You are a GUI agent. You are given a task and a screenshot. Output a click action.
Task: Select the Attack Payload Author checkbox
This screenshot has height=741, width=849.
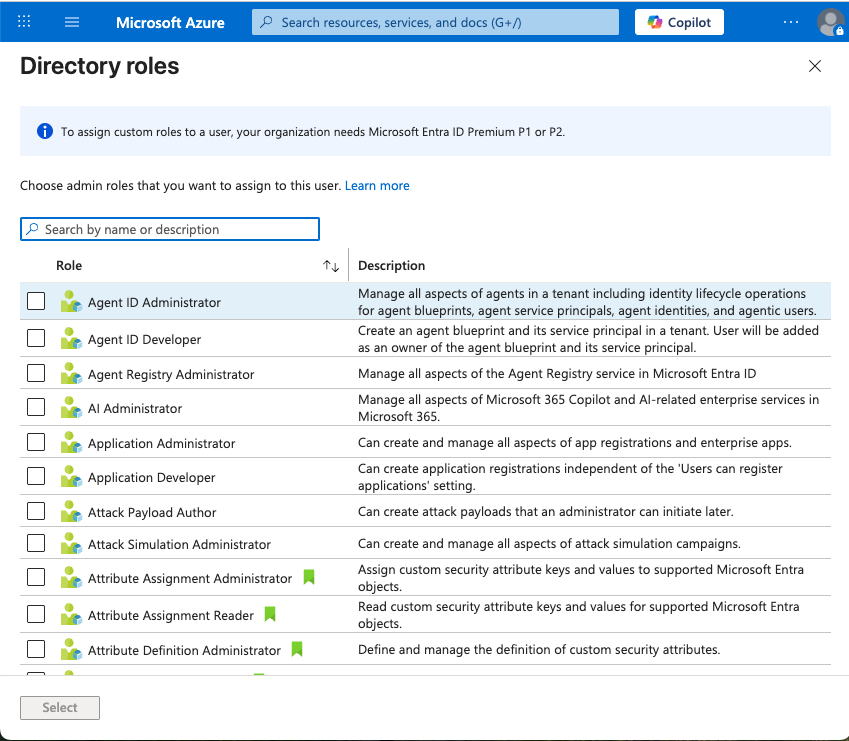pos(36,512)
